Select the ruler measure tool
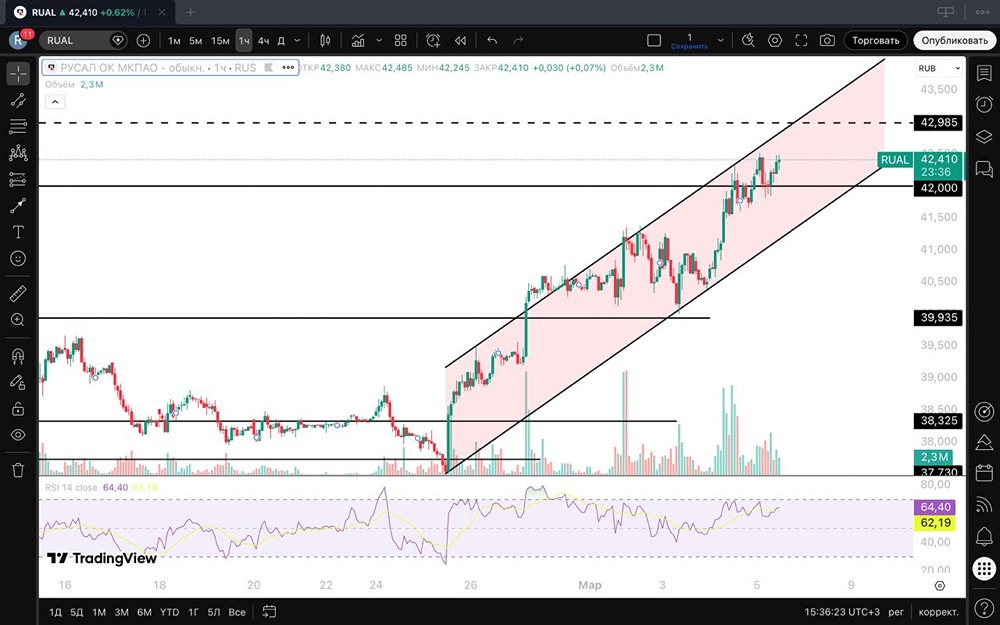 point(18,294)
